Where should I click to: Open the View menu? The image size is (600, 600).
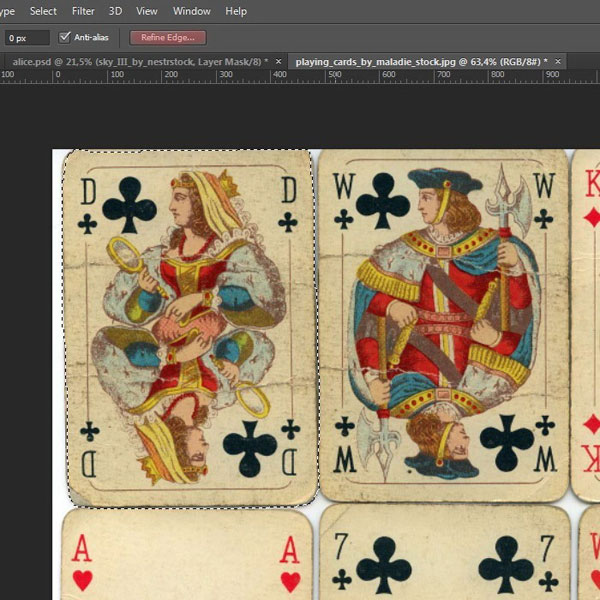point(147,11)
